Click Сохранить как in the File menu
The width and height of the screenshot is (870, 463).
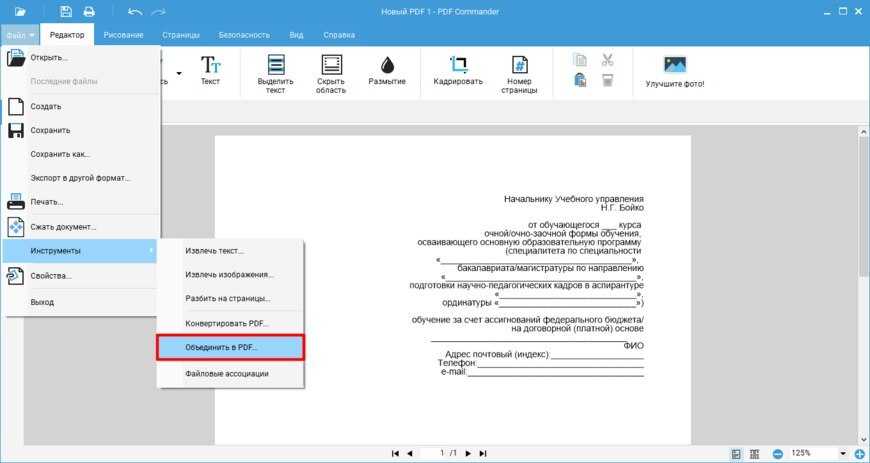[60, 154]
